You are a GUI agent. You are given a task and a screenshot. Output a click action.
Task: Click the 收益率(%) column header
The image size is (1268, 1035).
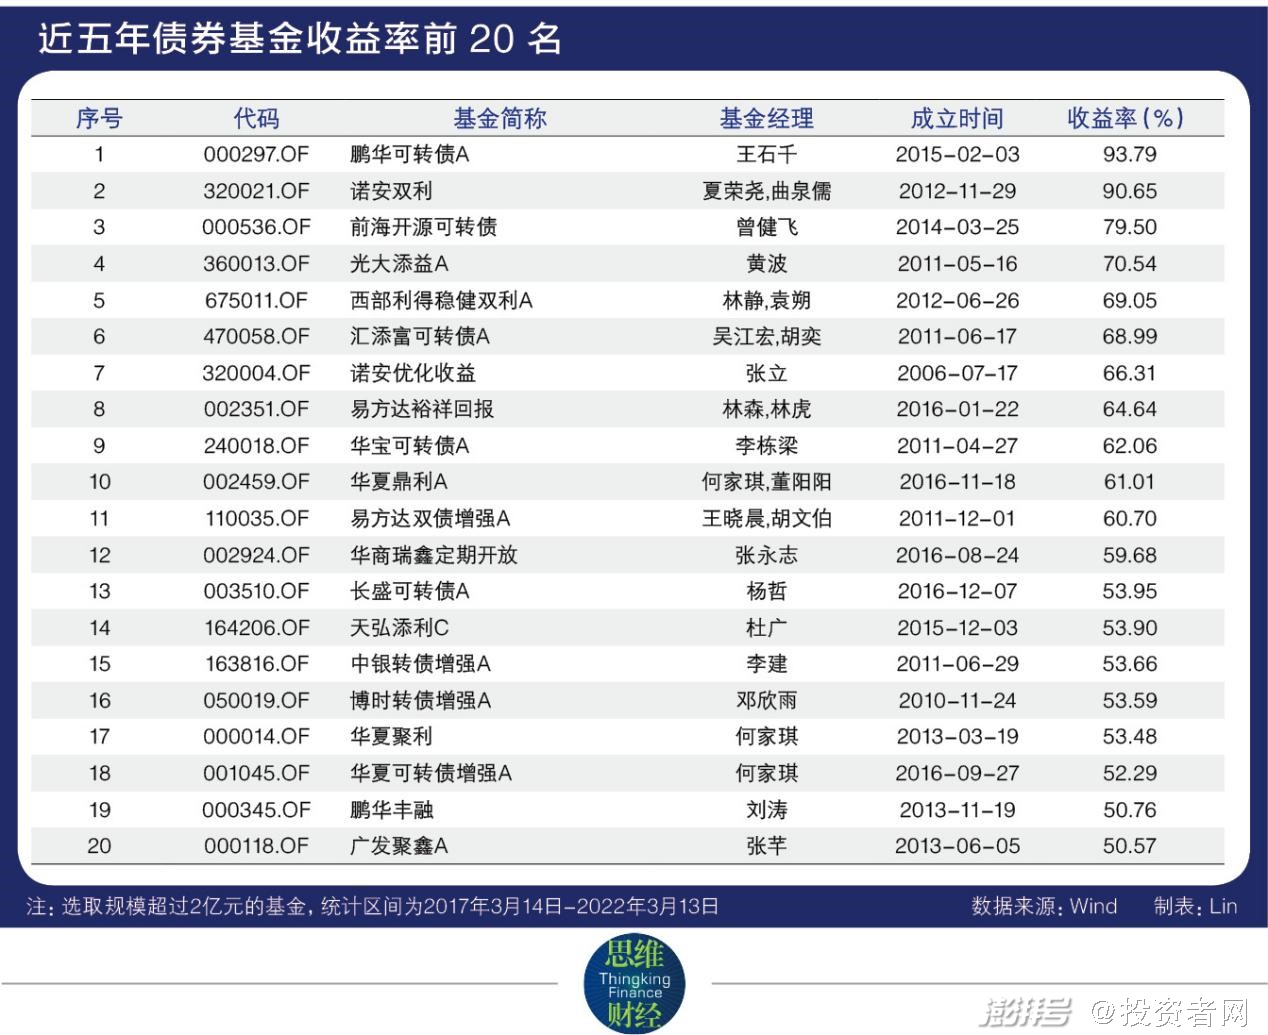[1126, 118]
